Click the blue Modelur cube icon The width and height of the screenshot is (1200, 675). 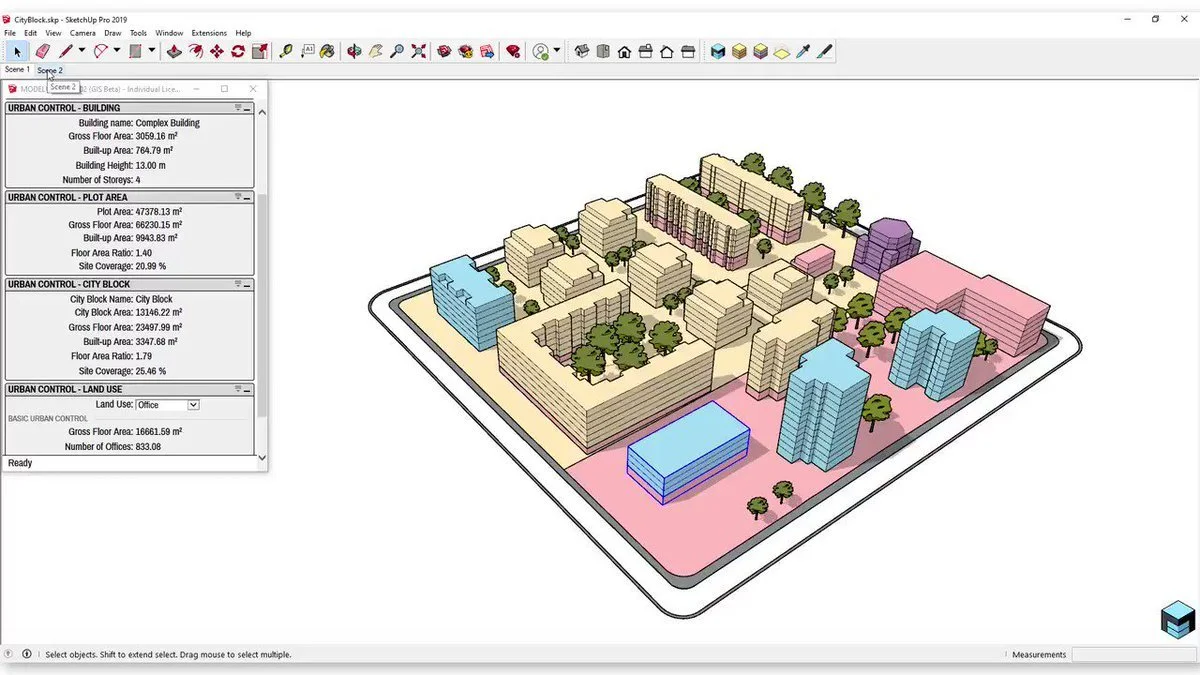[717, 51]
